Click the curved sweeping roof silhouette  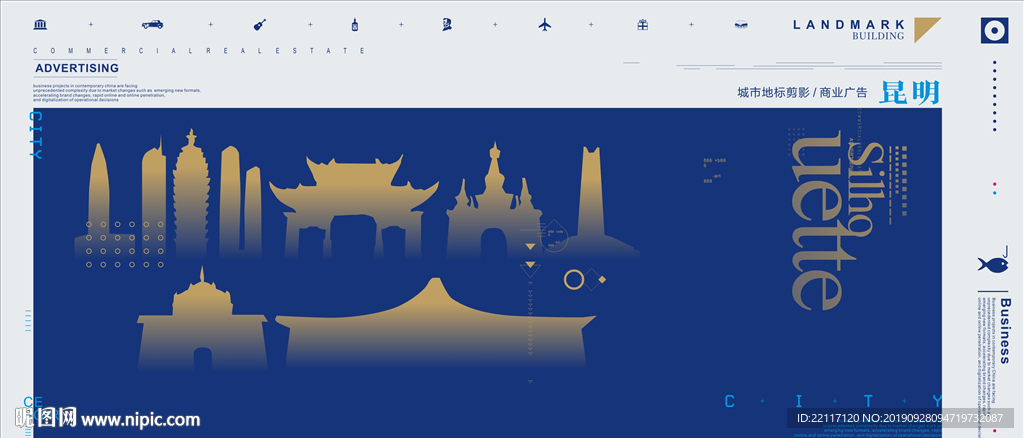click(x=435, y=322)
